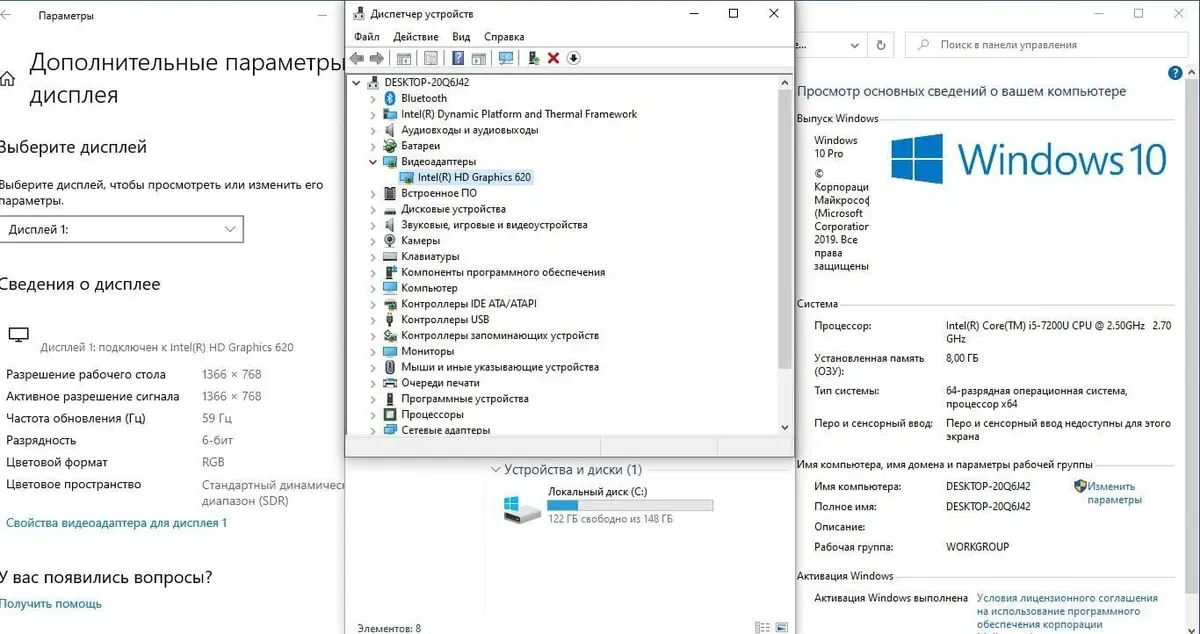1200x634 pixels.
Task: Click the refresh icon beside the search box
Action: [x=880, y=45]
